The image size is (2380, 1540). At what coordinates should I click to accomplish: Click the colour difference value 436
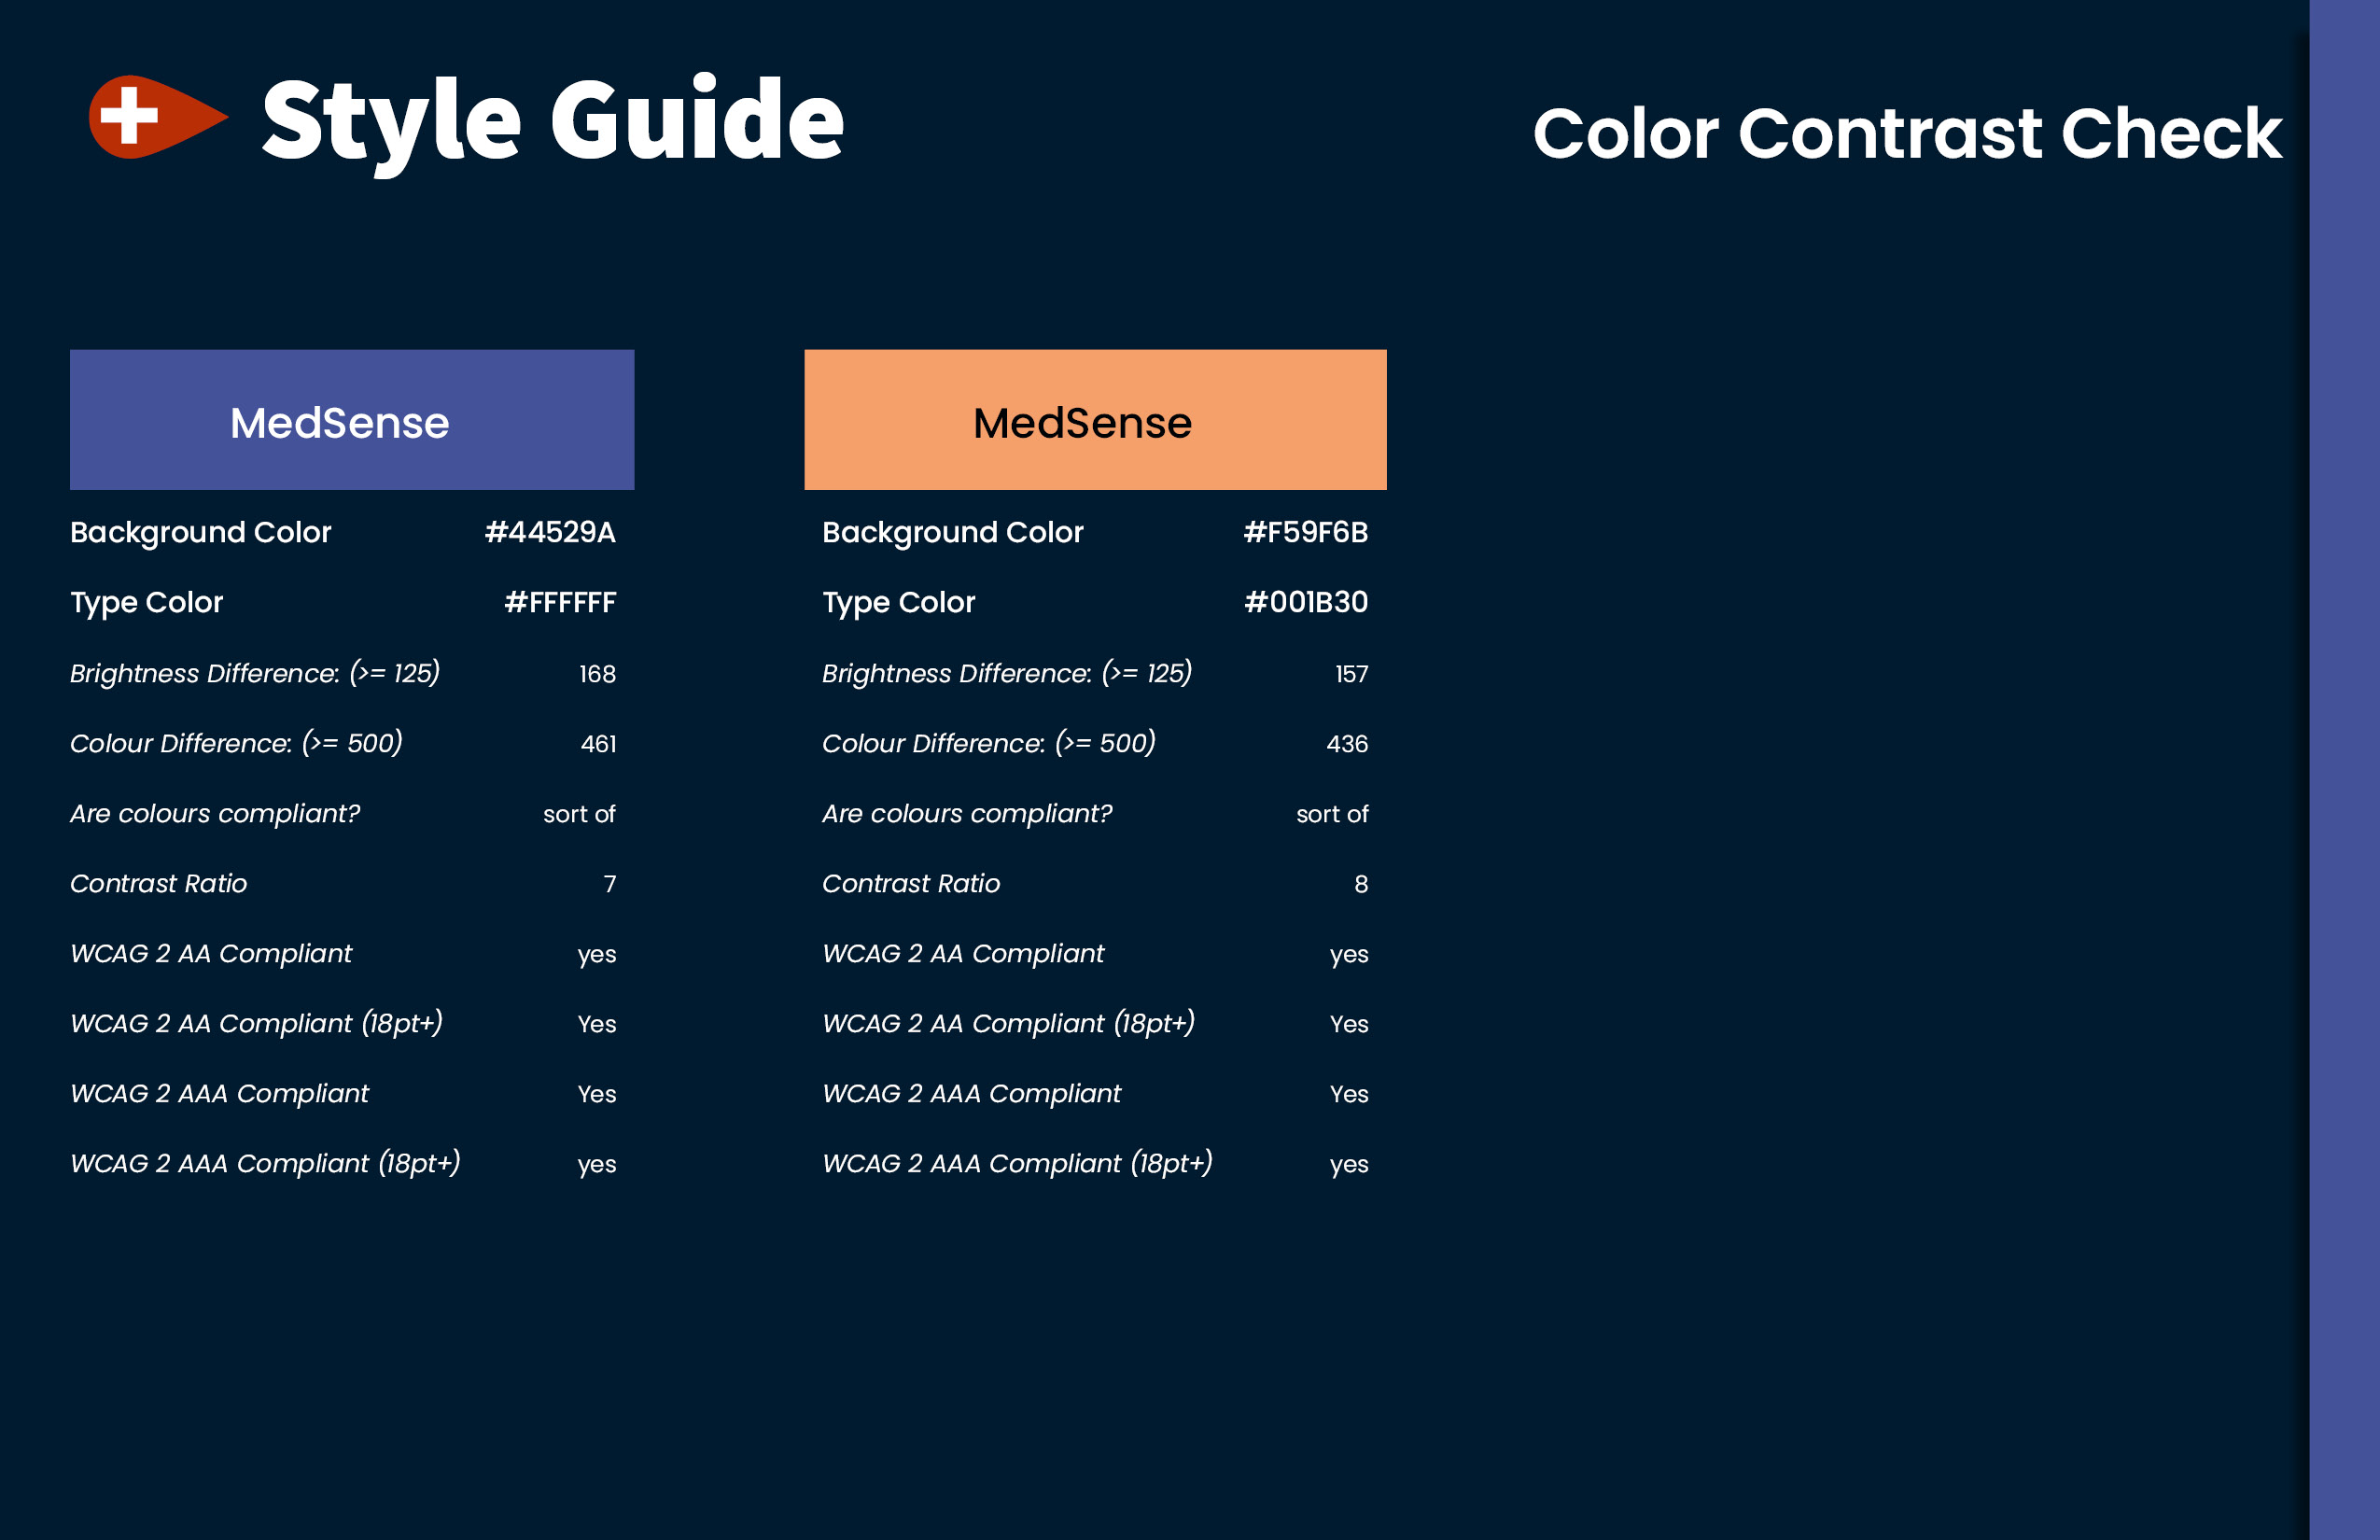pos(1347,744)
